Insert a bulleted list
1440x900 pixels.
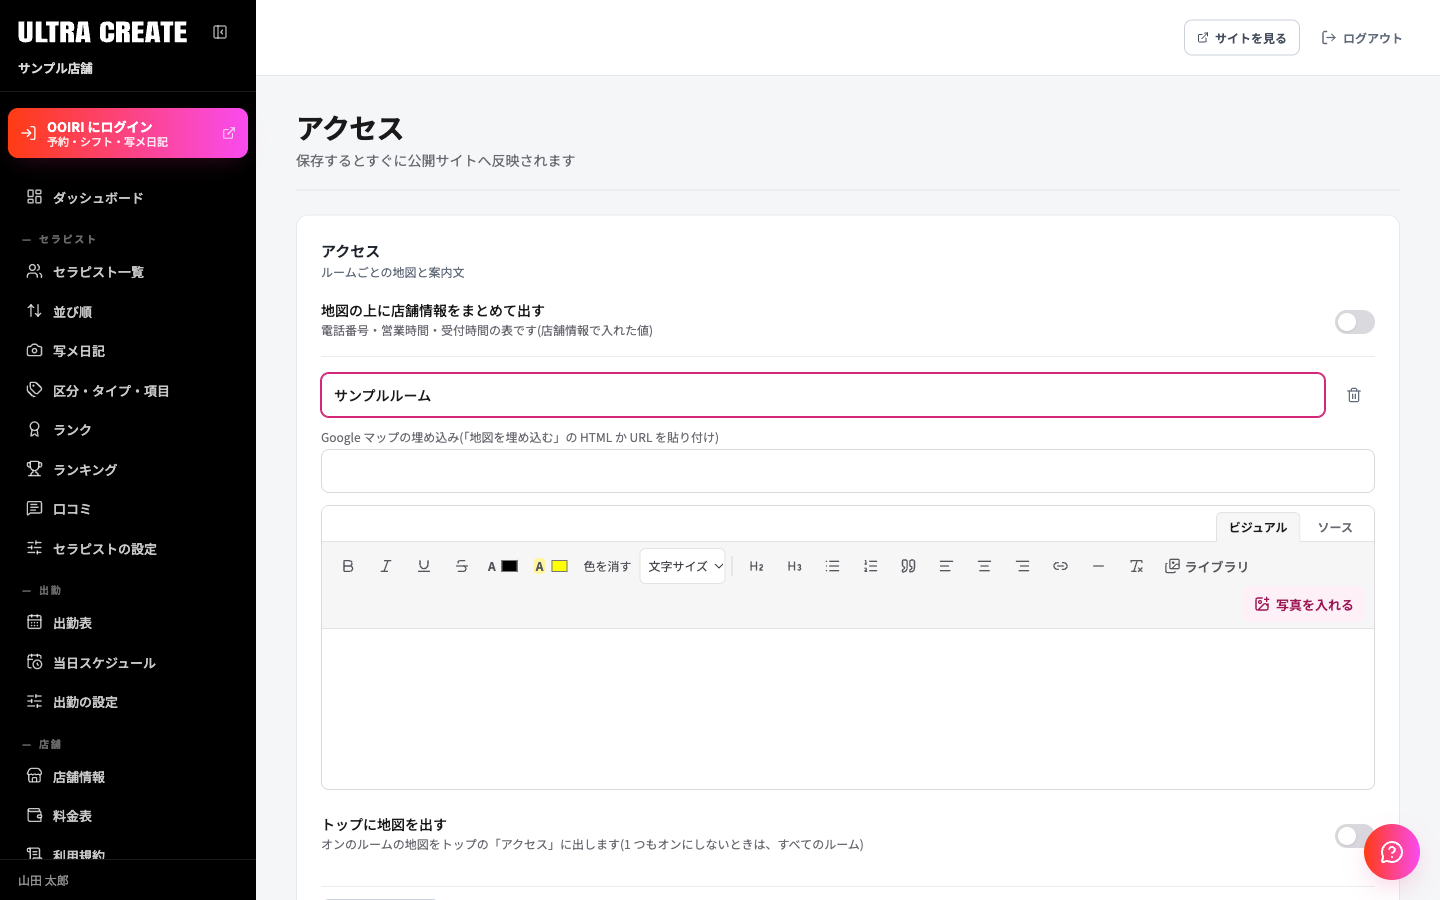click(x=833, y=566)
